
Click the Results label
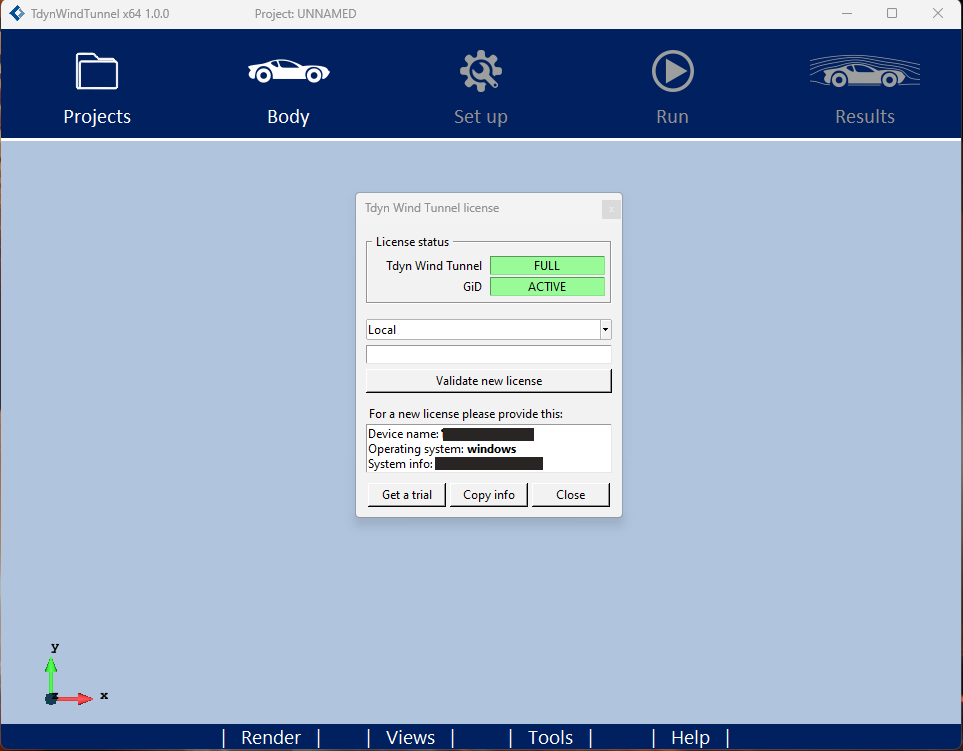coord(865,117)
